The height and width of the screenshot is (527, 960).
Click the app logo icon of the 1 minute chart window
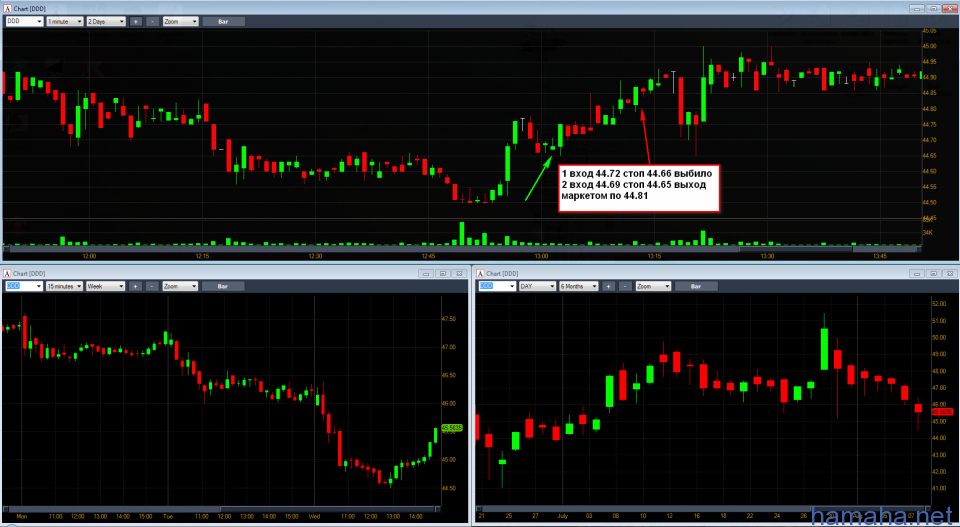point(7,8)
